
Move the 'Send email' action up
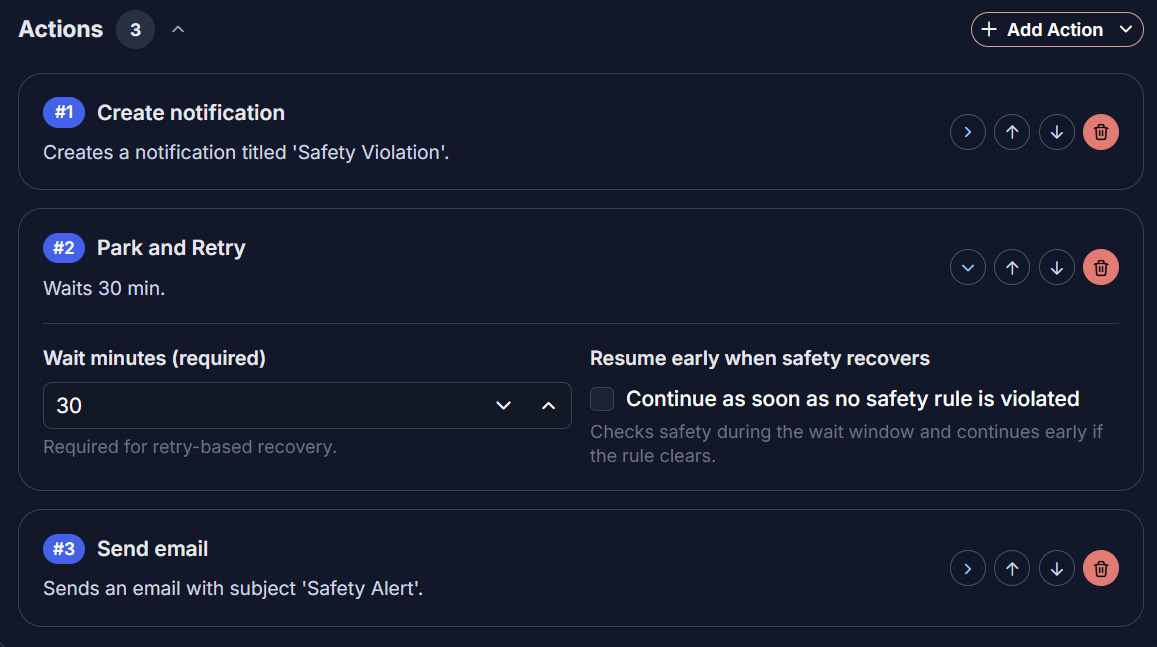(1012, 568)
